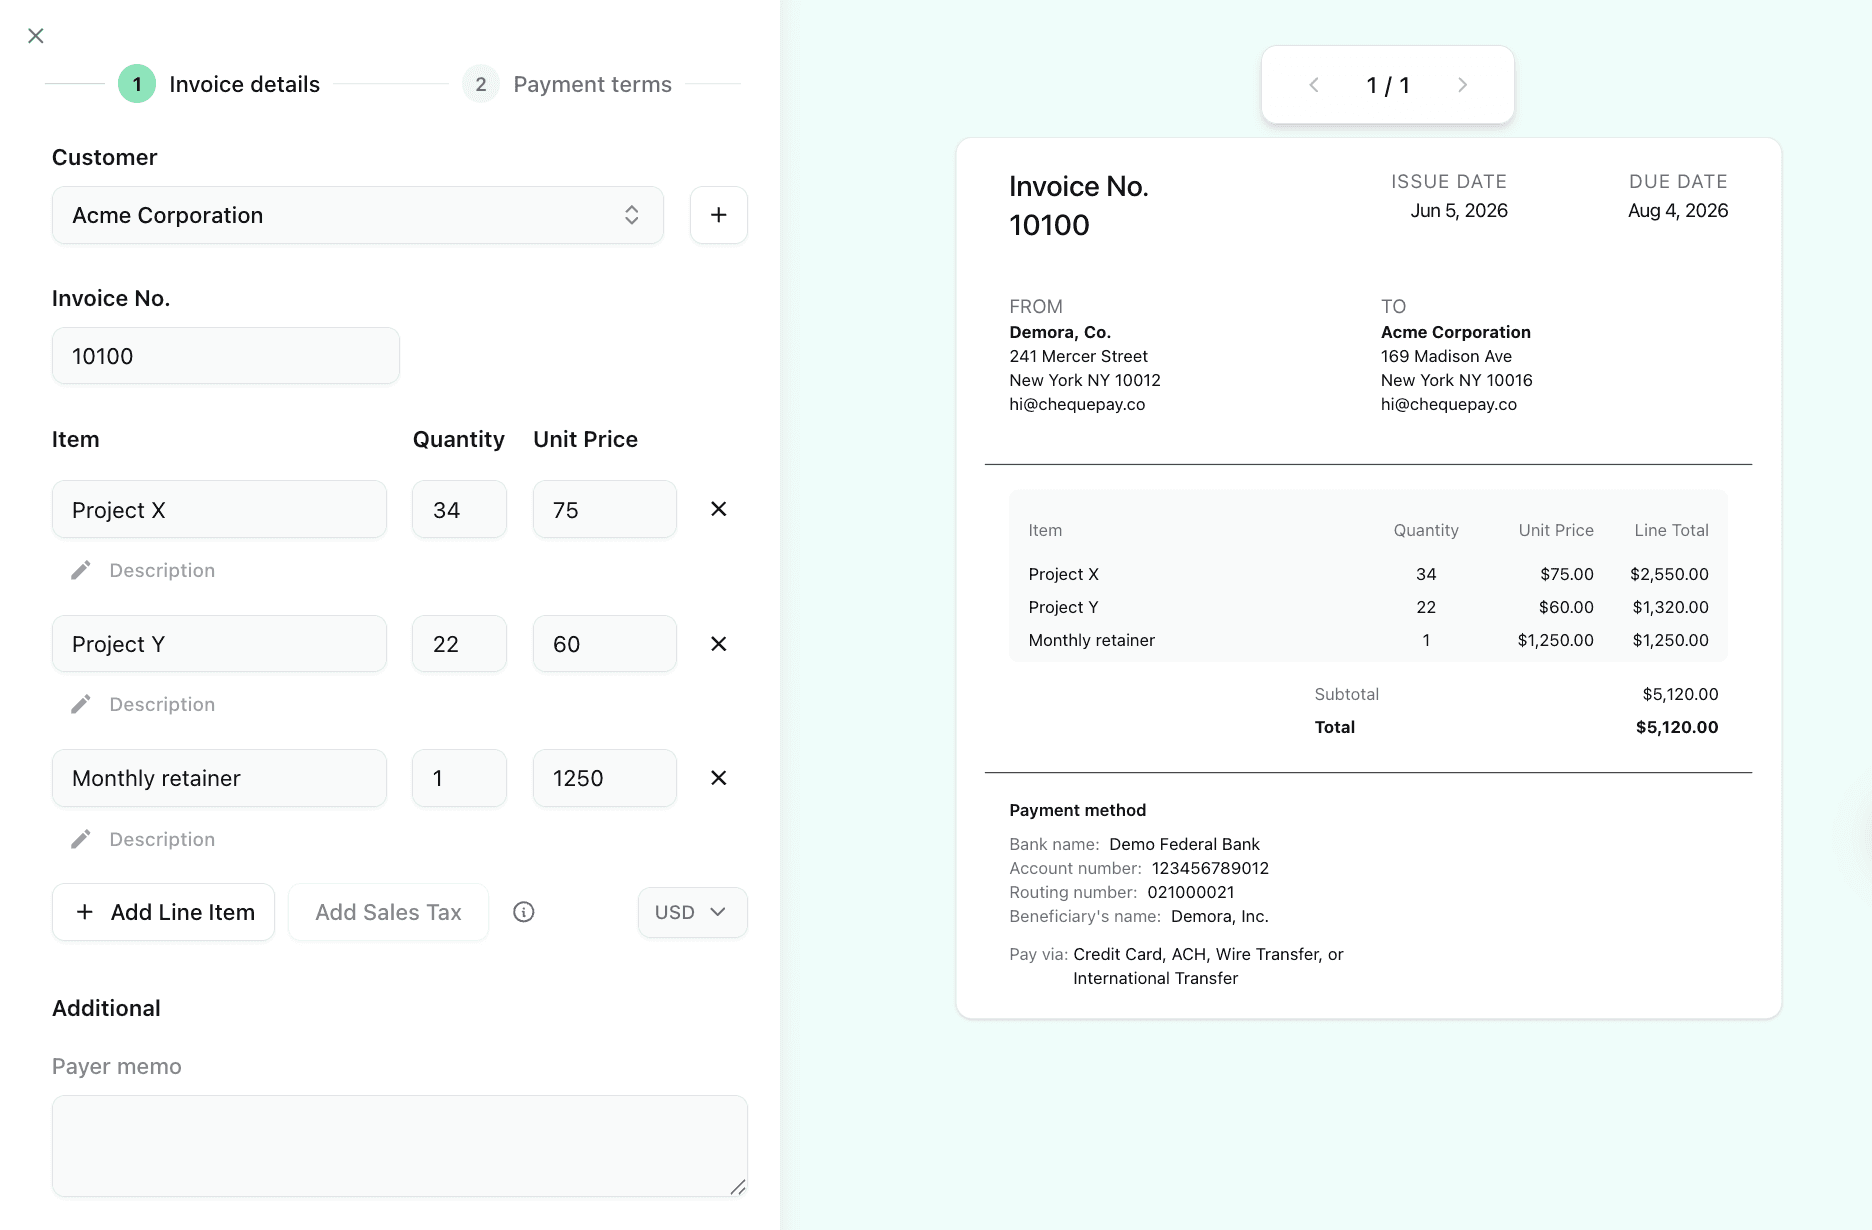Click the routing number 021000021
Image resolution: width=1872 pixels, height=1230 pixels.
click(1191, 892)
